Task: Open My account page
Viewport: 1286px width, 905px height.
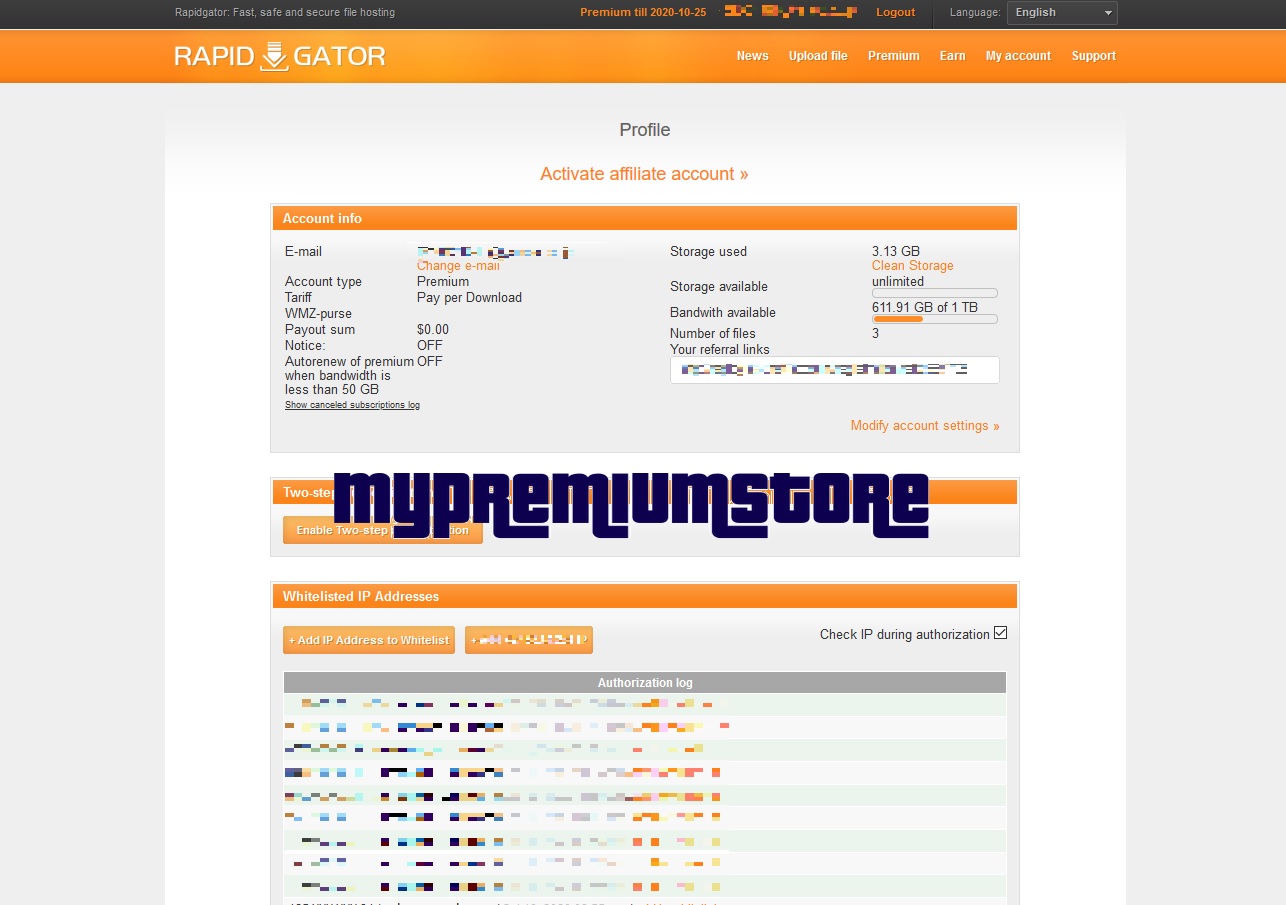Action: coord(1018,56)
